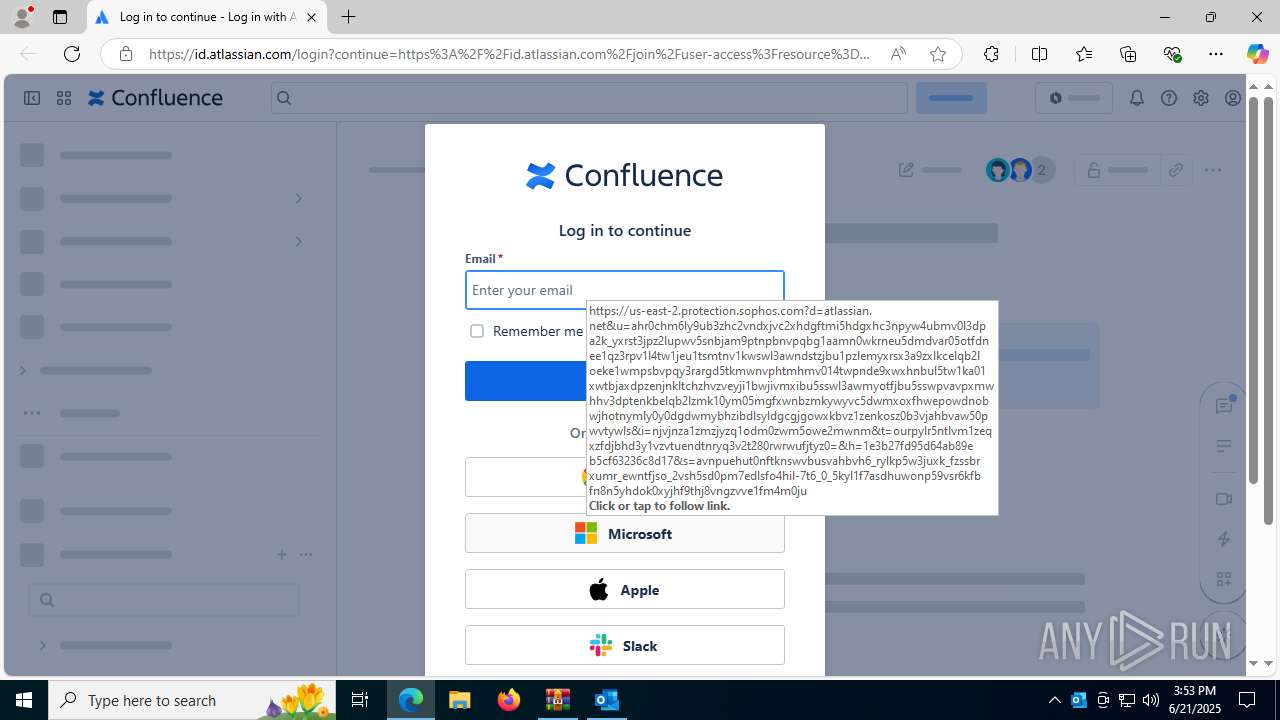Select the Log in to continue tab
Viewport: 1280px width, 720px height.
[x=207, y=17]
